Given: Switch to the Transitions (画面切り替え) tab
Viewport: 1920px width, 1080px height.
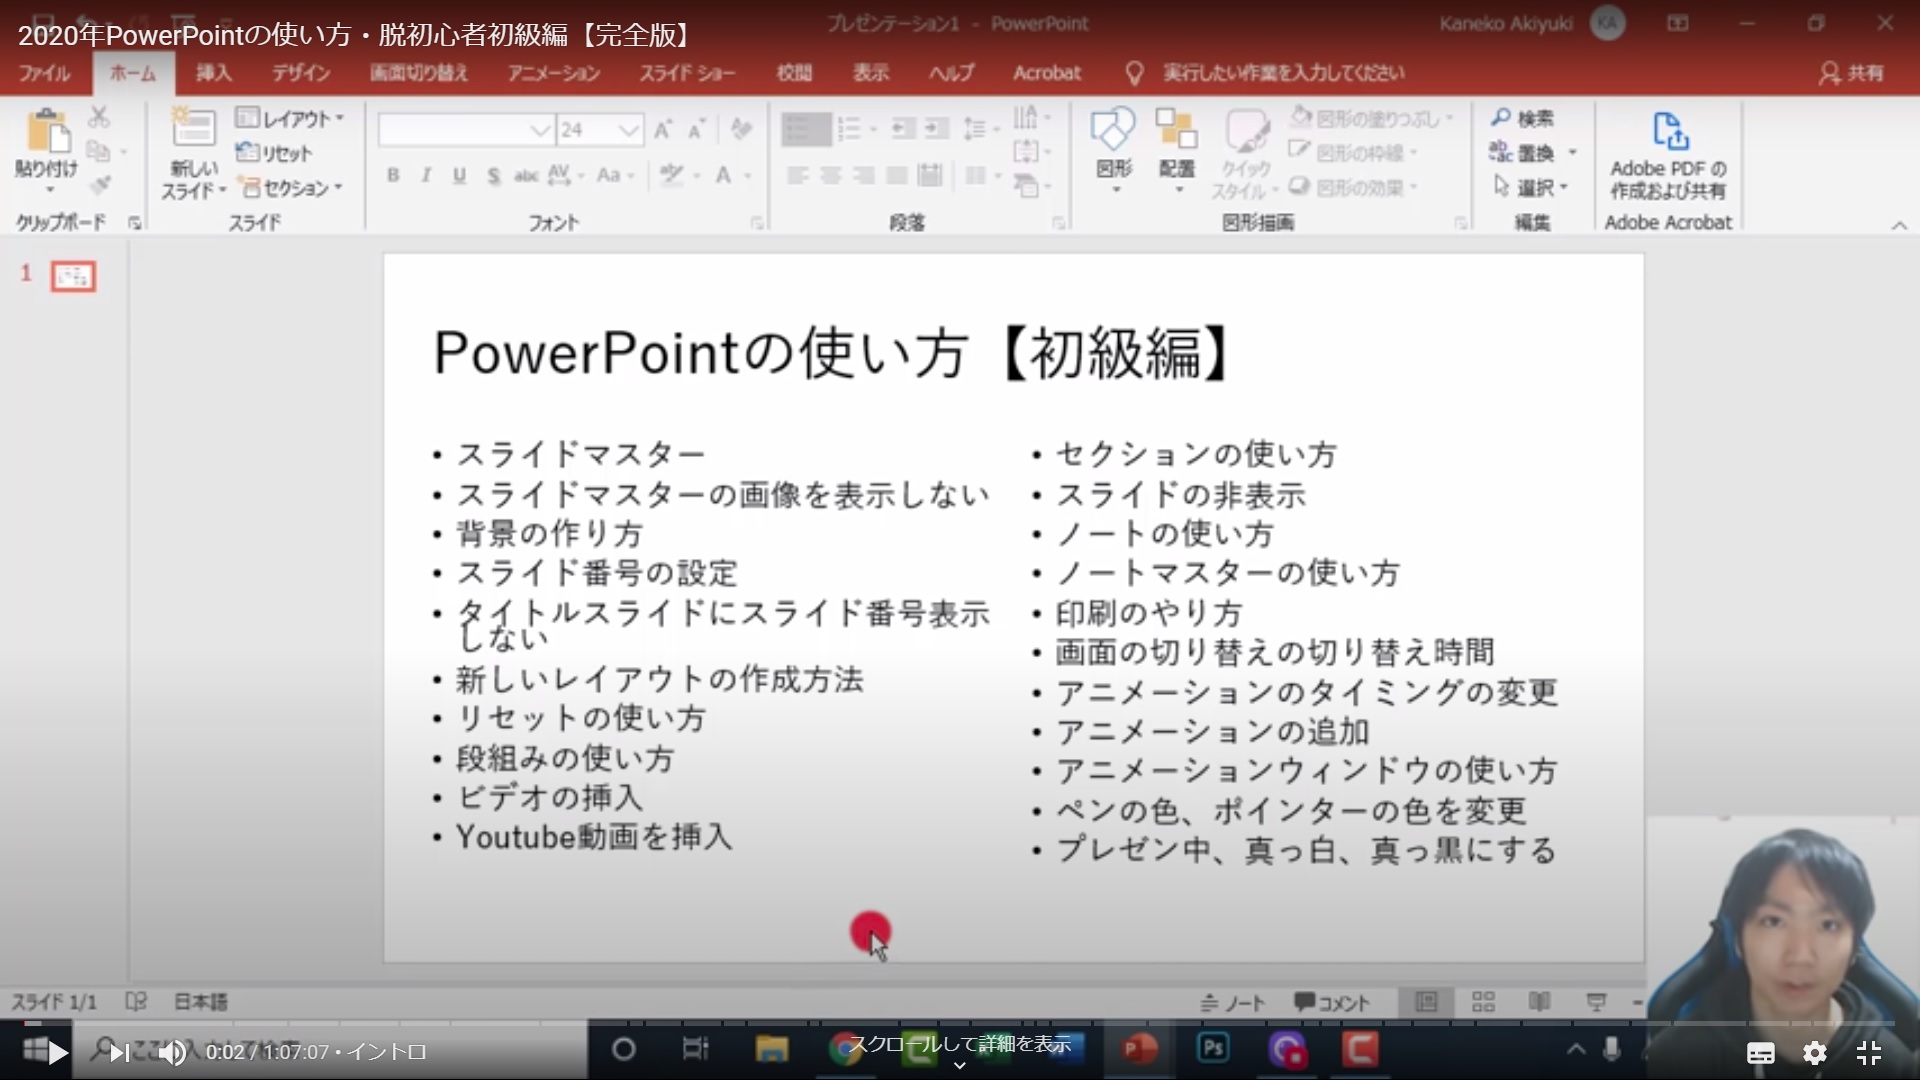Looking at the screenshot, I should [418, 73].
